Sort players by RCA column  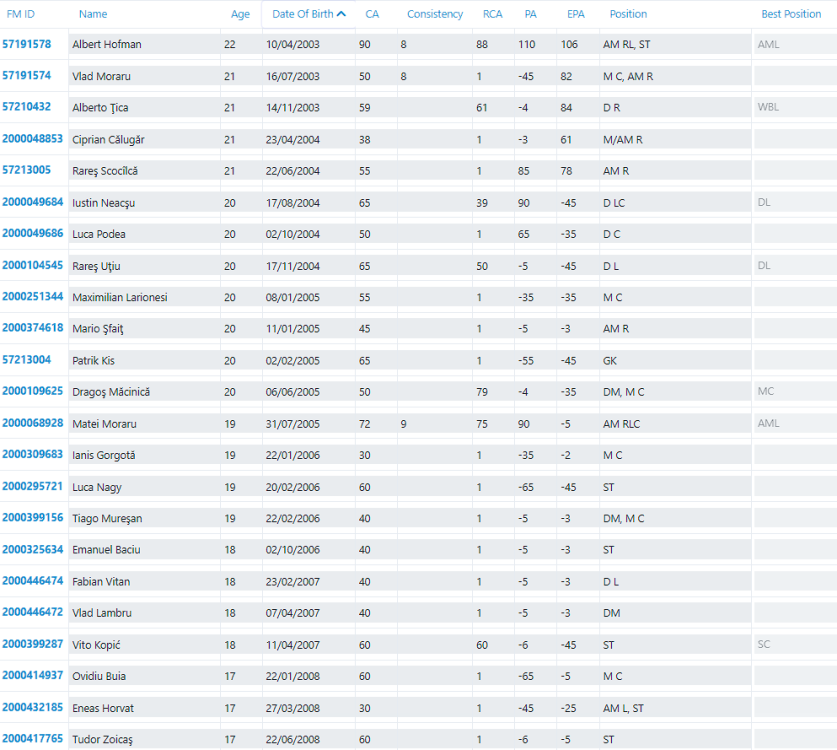[x=492, y=14]
